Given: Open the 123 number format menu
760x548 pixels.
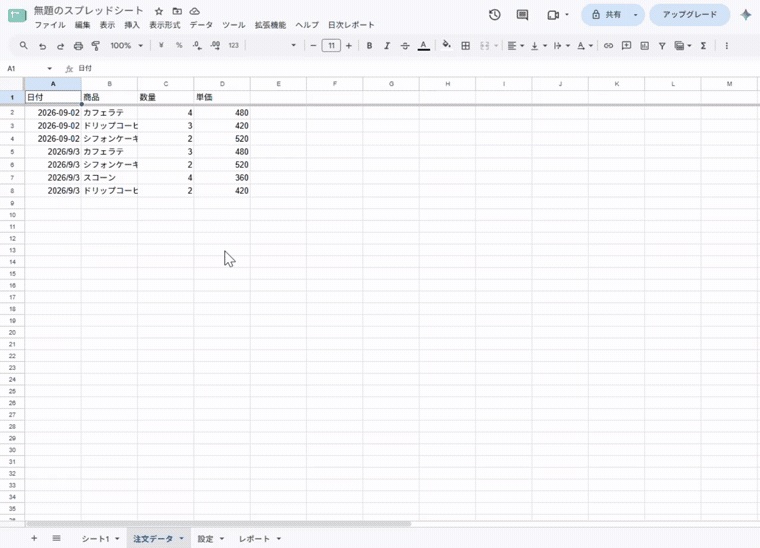Looking at the screenshot, I should pos(234,46).
